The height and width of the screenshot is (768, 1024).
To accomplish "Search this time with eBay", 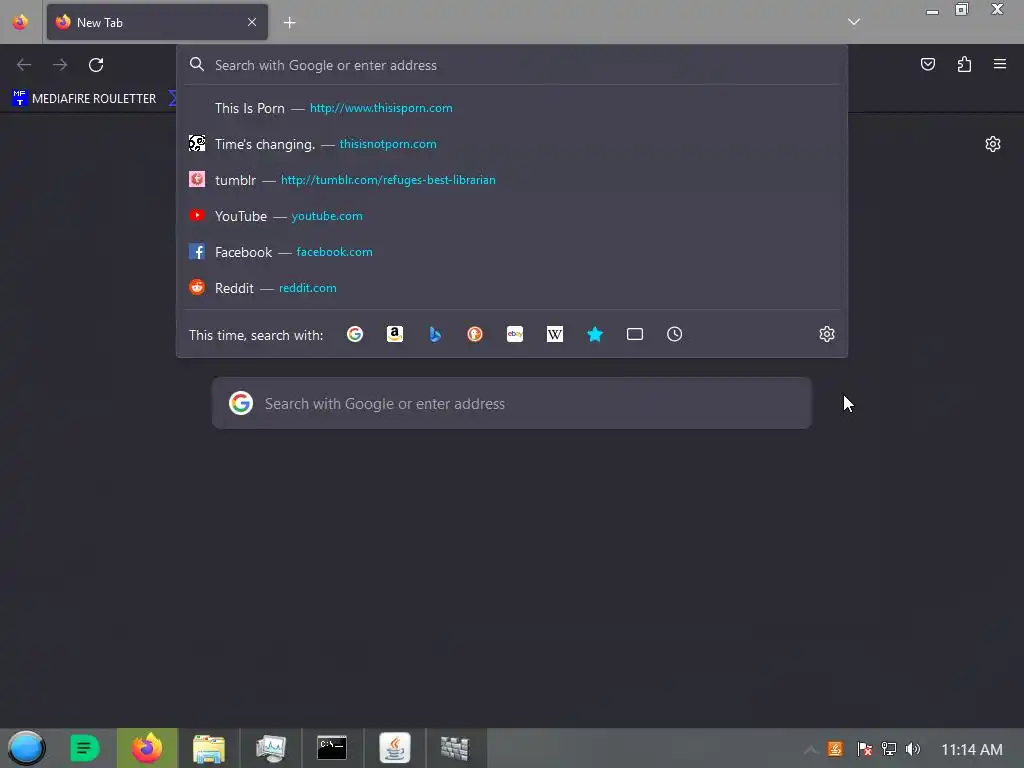I will [515, 334].
